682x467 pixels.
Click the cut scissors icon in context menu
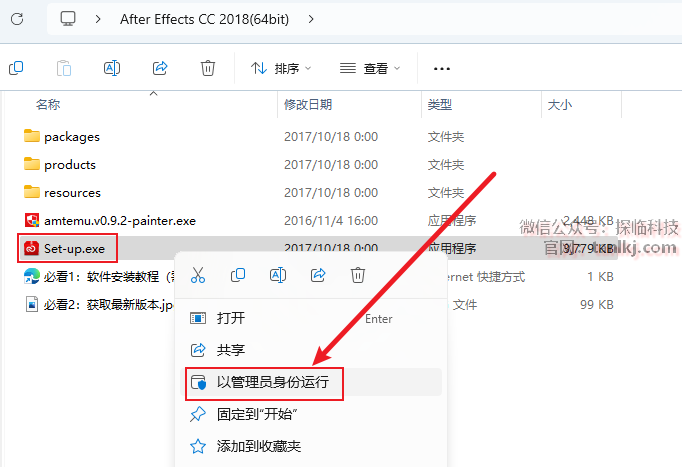click(x=198, y=275)
